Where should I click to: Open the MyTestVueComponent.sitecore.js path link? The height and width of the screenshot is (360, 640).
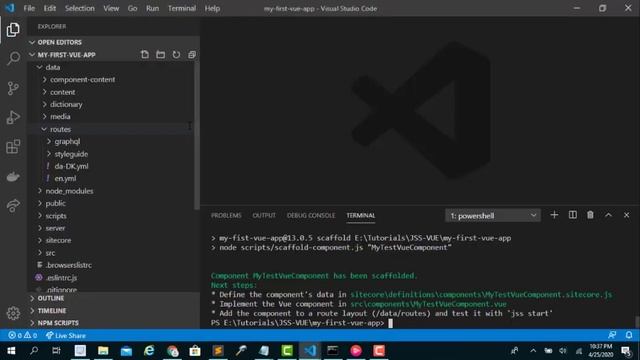pyautogui.click(x=481, y=294)
